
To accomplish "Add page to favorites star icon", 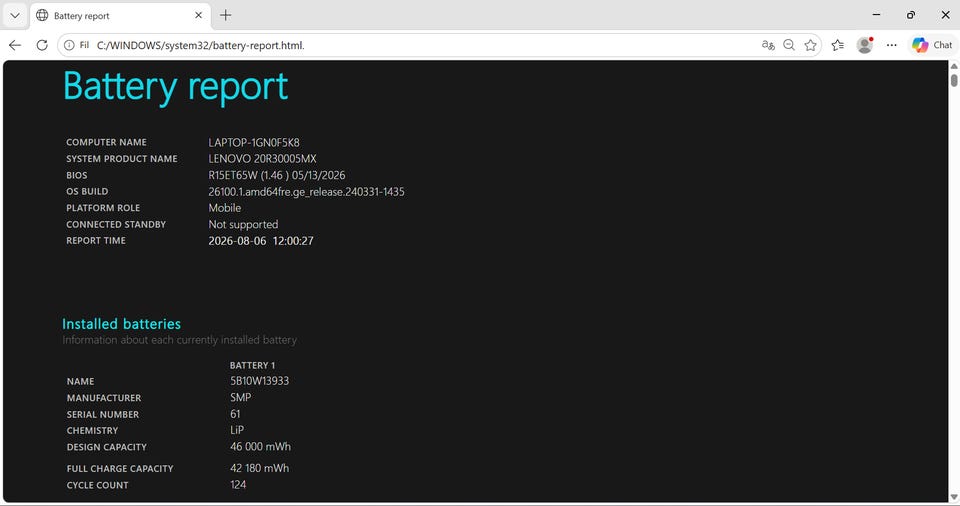I will tap(811, 45).
